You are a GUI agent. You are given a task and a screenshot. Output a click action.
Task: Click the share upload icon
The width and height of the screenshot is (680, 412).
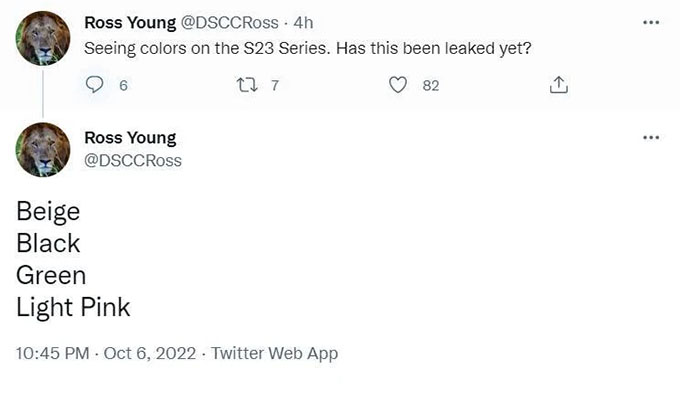coord(559,86)
